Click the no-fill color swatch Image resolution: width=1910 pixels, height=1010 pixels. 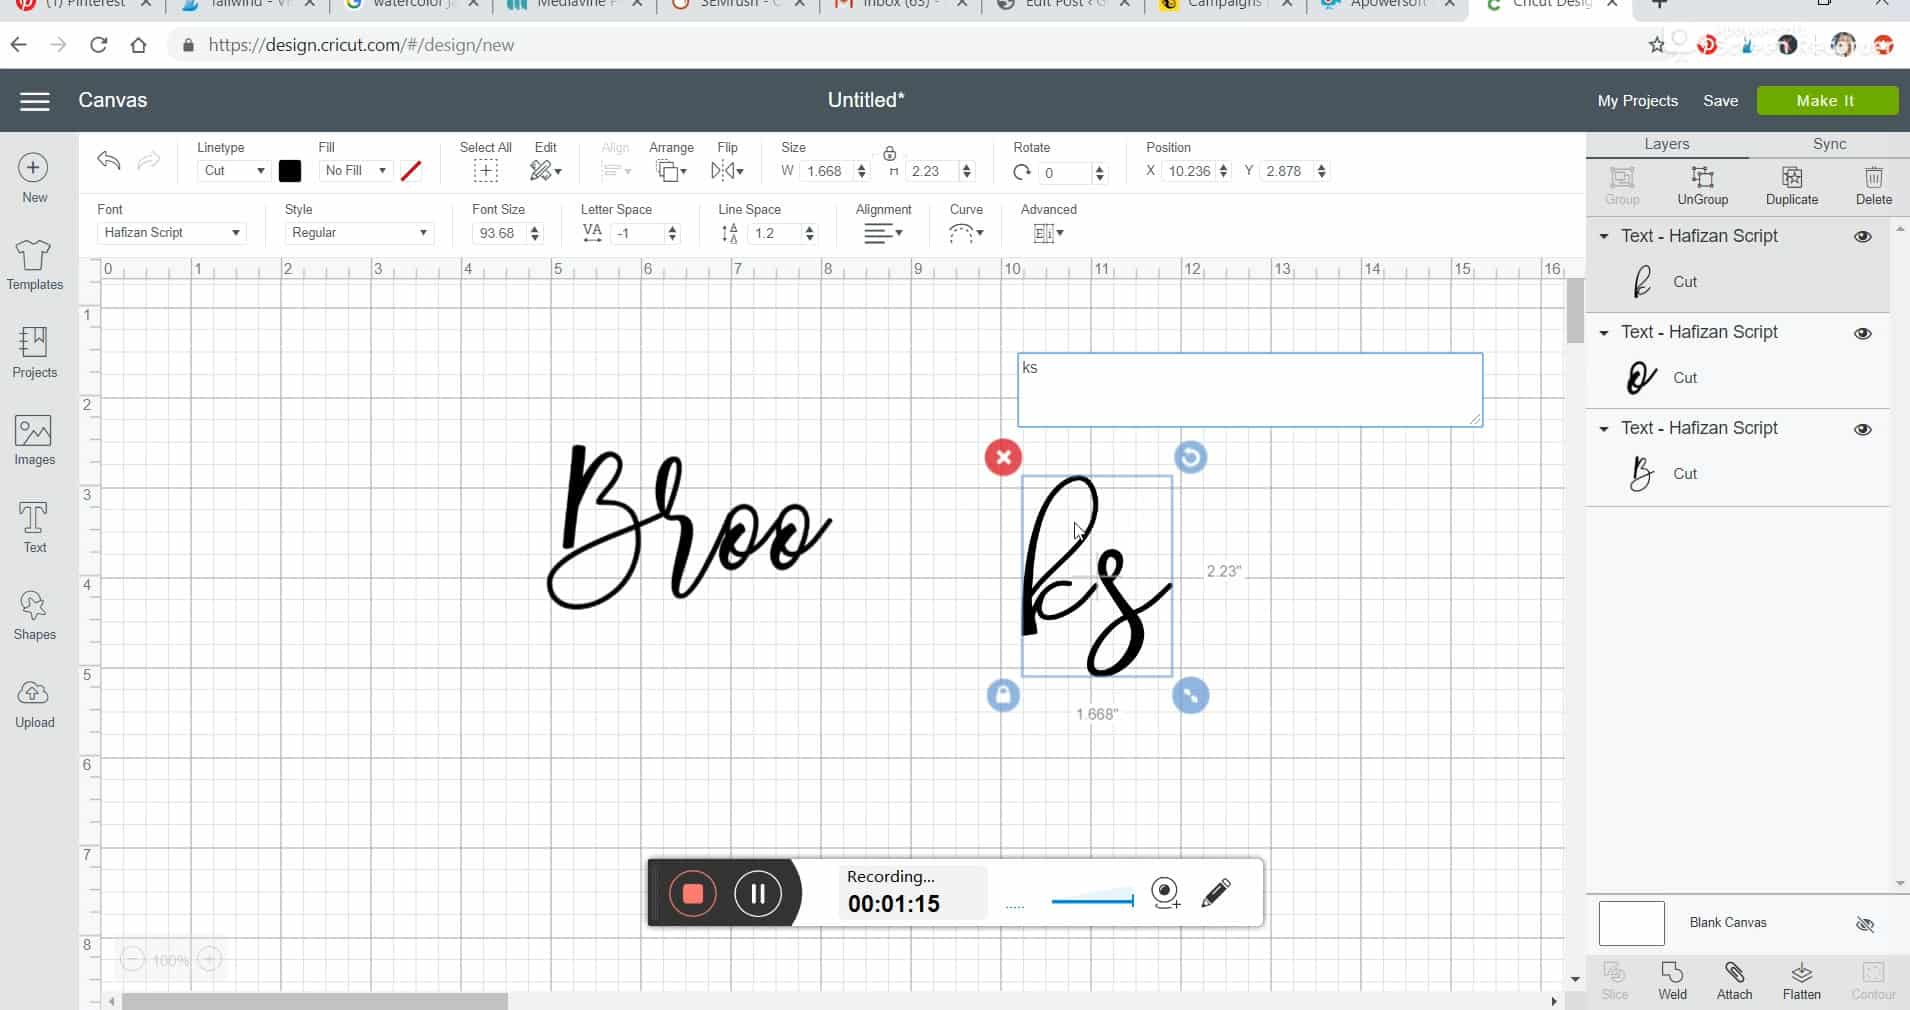tap(410, 171)
